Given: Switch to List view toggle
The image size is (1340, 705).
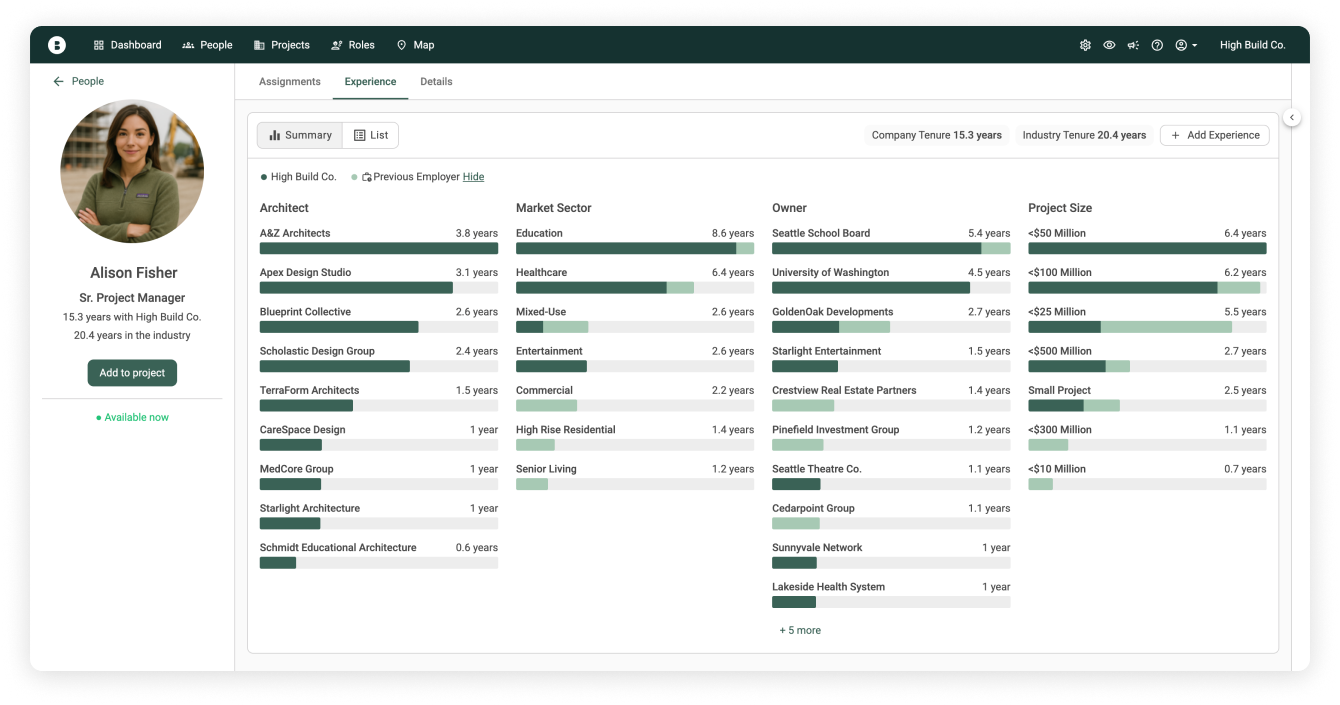Looking at the screenshot, I should pos(371,135).
